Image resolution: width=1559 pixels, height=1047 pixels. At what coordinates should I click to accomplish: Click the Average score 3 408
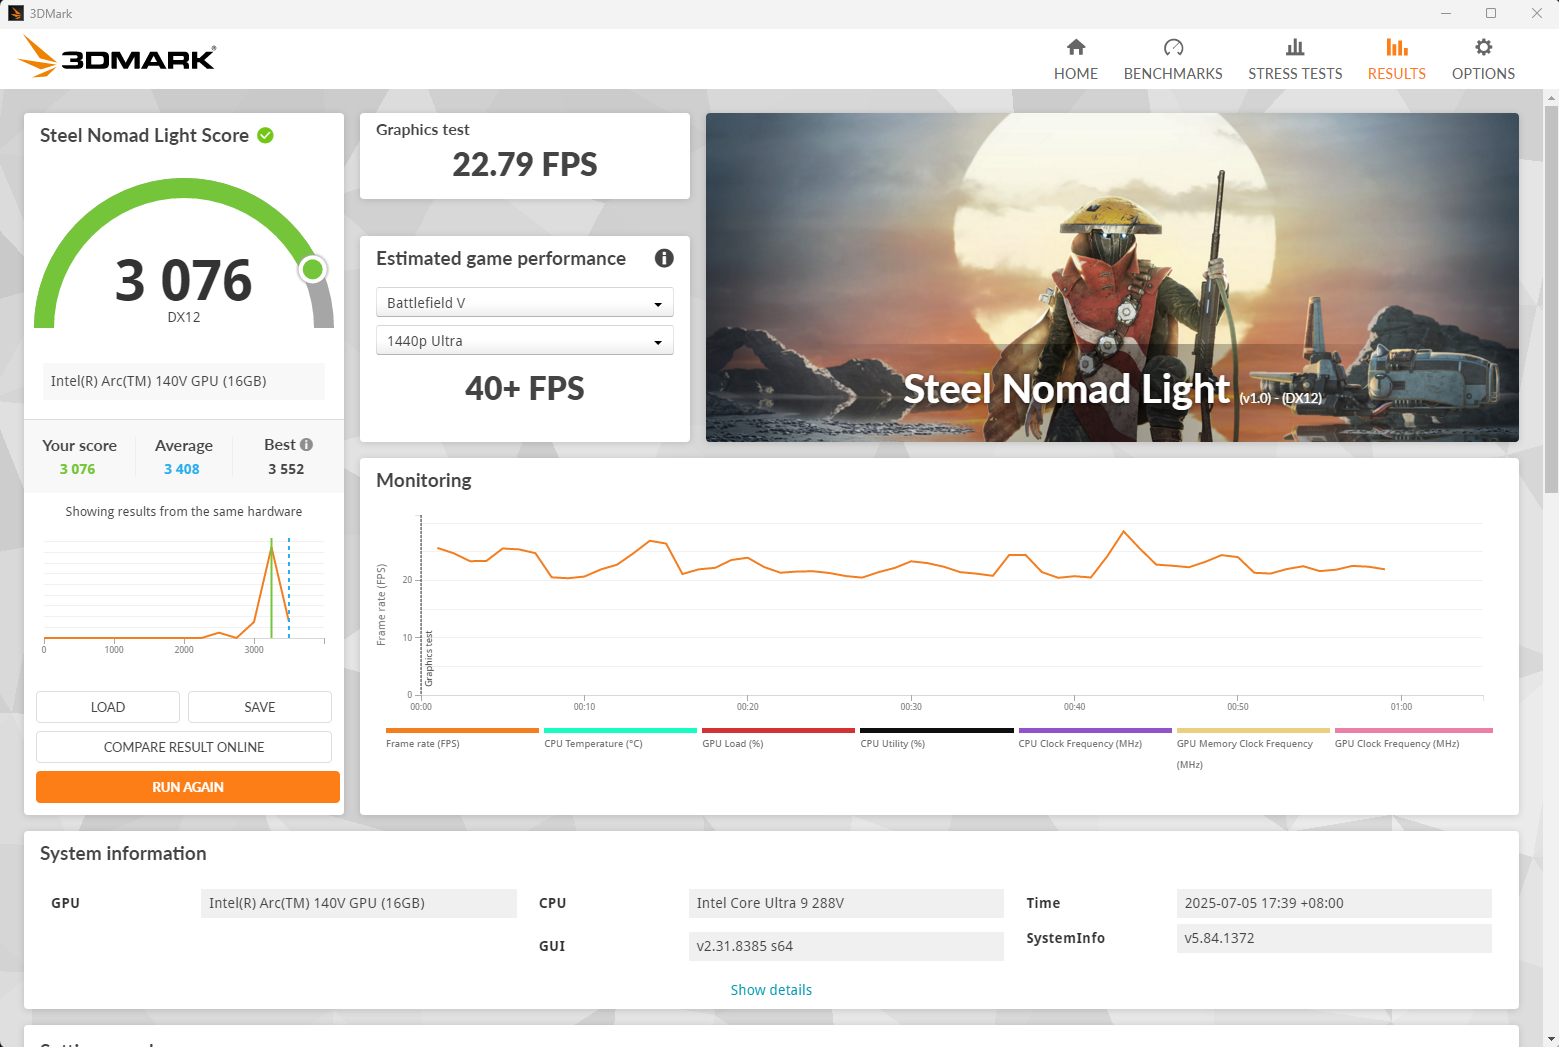point(182,469)
